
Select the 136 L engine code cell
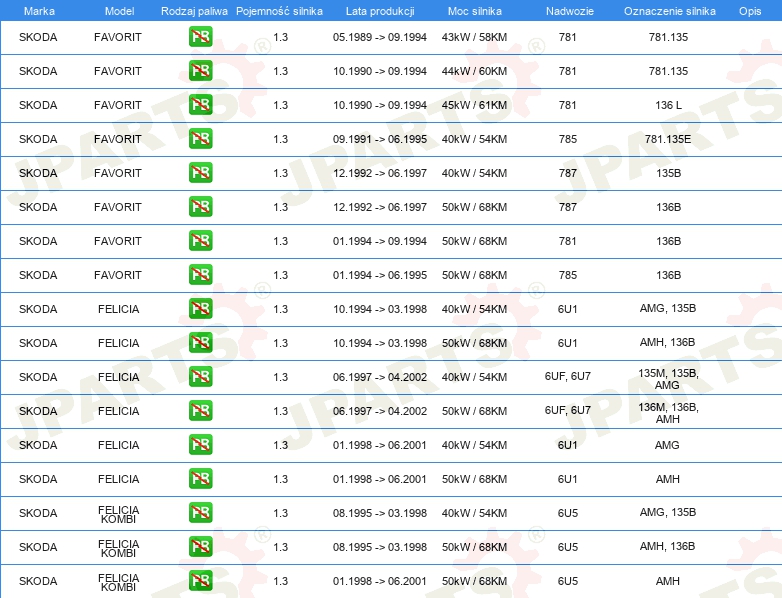click(x=668, y=105)
